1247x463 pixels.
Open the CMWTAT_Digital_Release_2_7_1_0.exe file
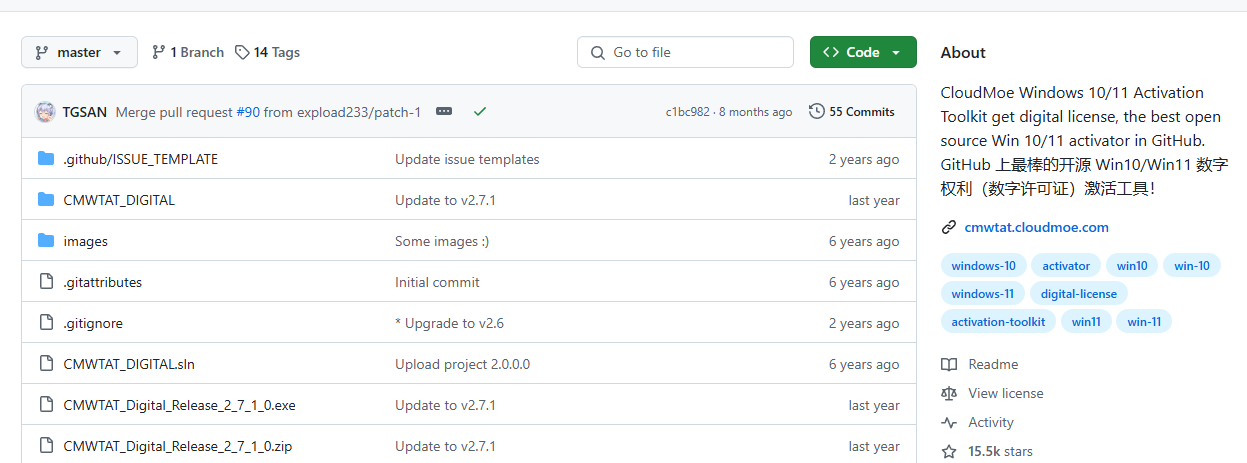pos(179,405)
